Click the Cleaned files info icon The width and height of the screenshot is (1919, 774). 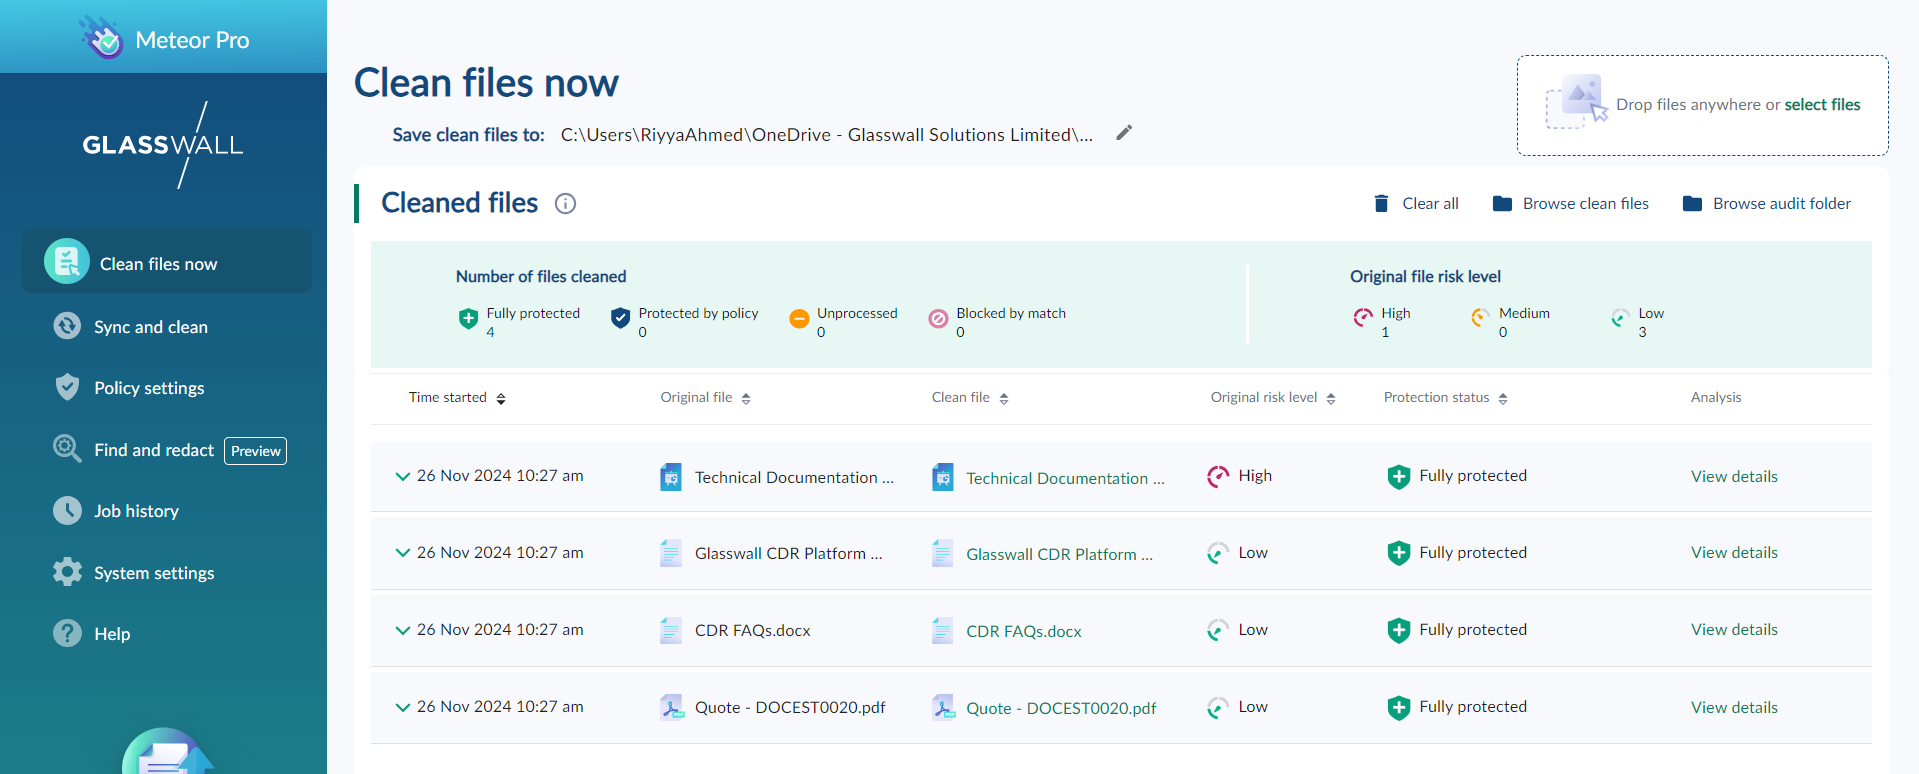(565, 204)
